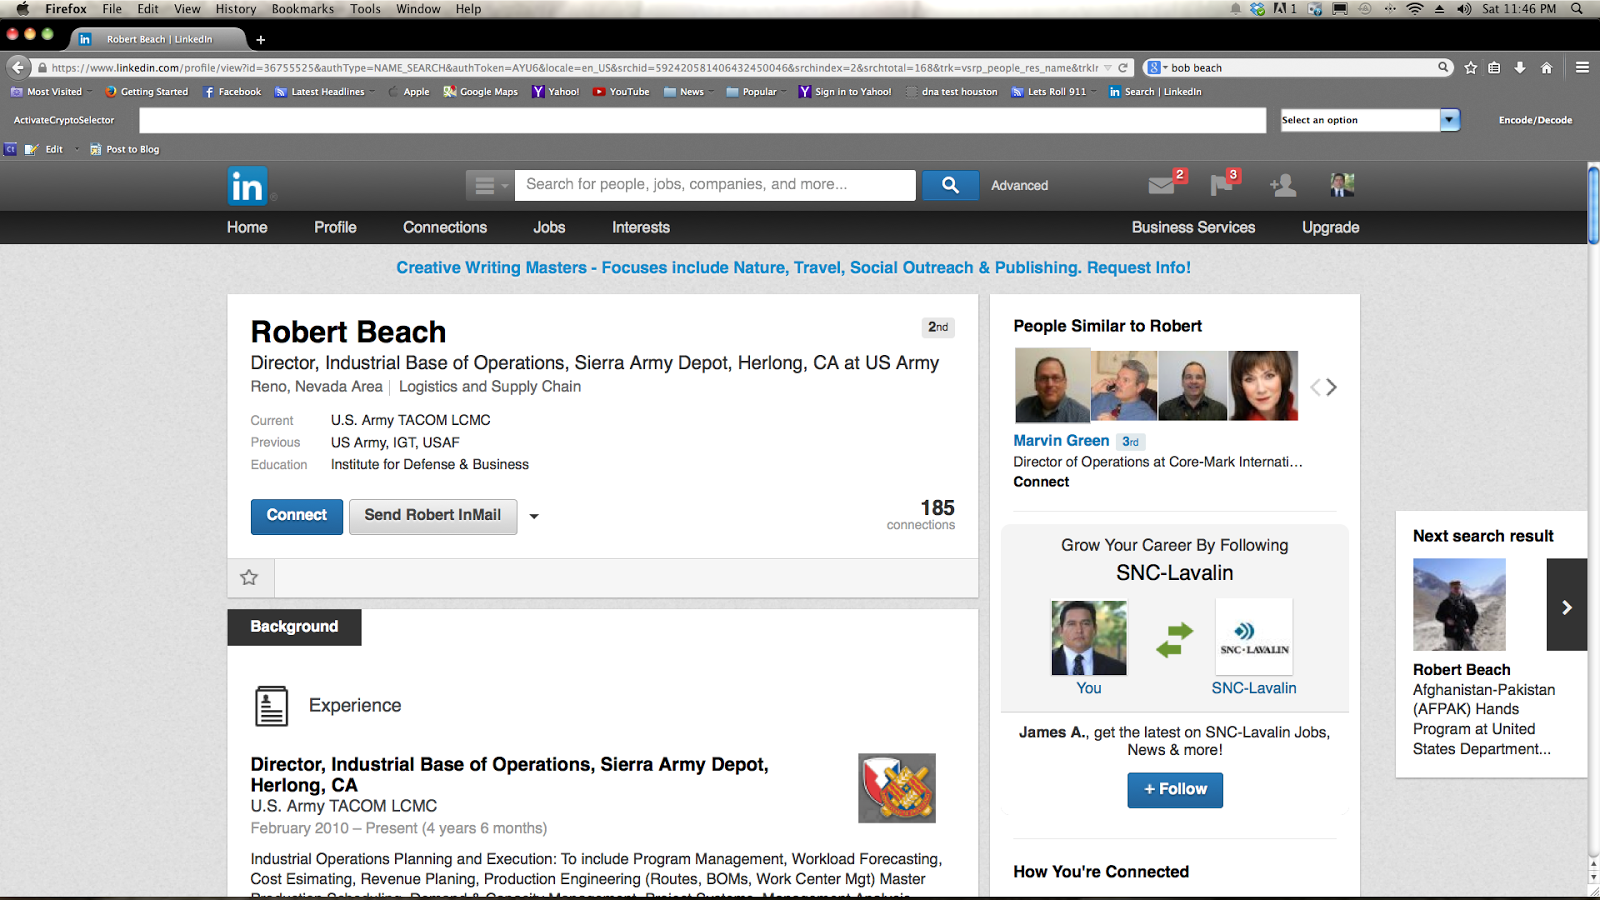Image resolution: width=1600 pixels, height=900 pixels.
Task: Click the site lock icon in URL bar
Action: pyautogui.click(x=42, y=68)
